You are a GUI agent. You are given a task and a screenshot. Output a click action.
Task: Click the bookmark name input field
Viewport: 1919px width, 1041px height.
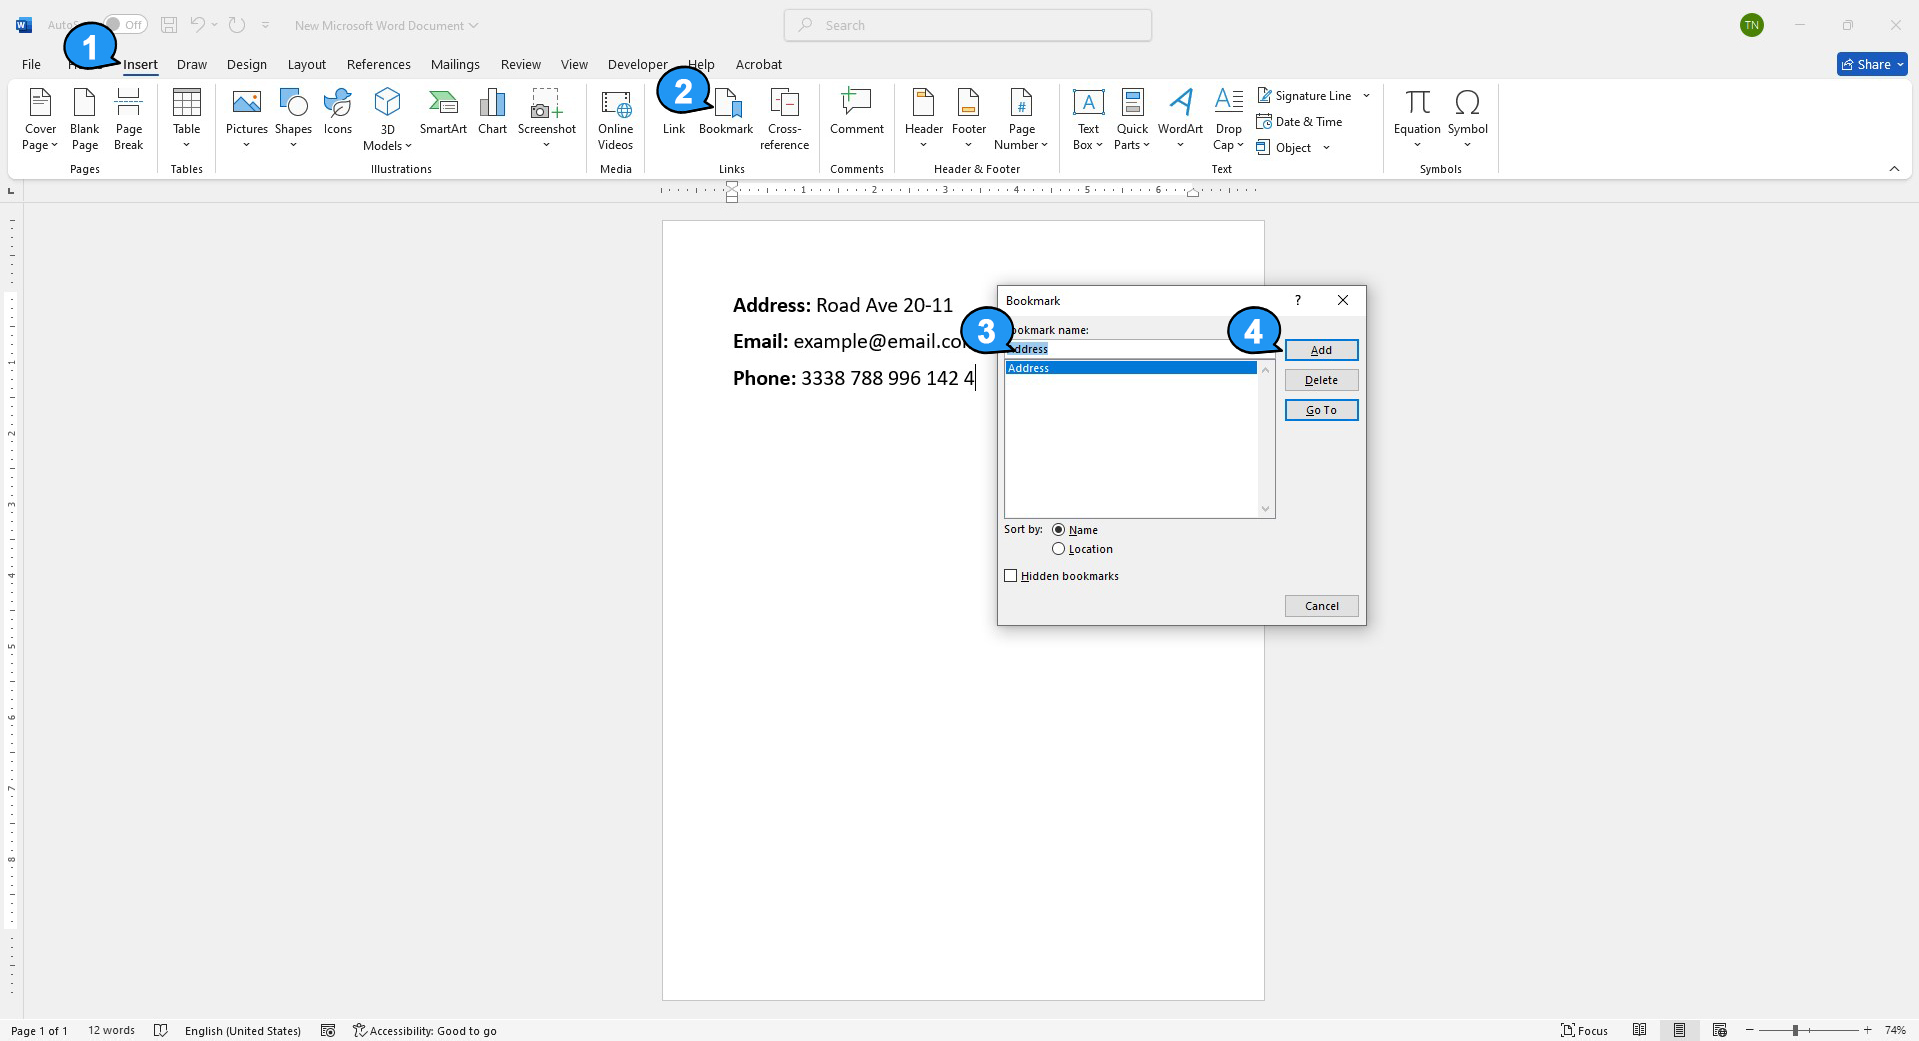[1139, 349]
